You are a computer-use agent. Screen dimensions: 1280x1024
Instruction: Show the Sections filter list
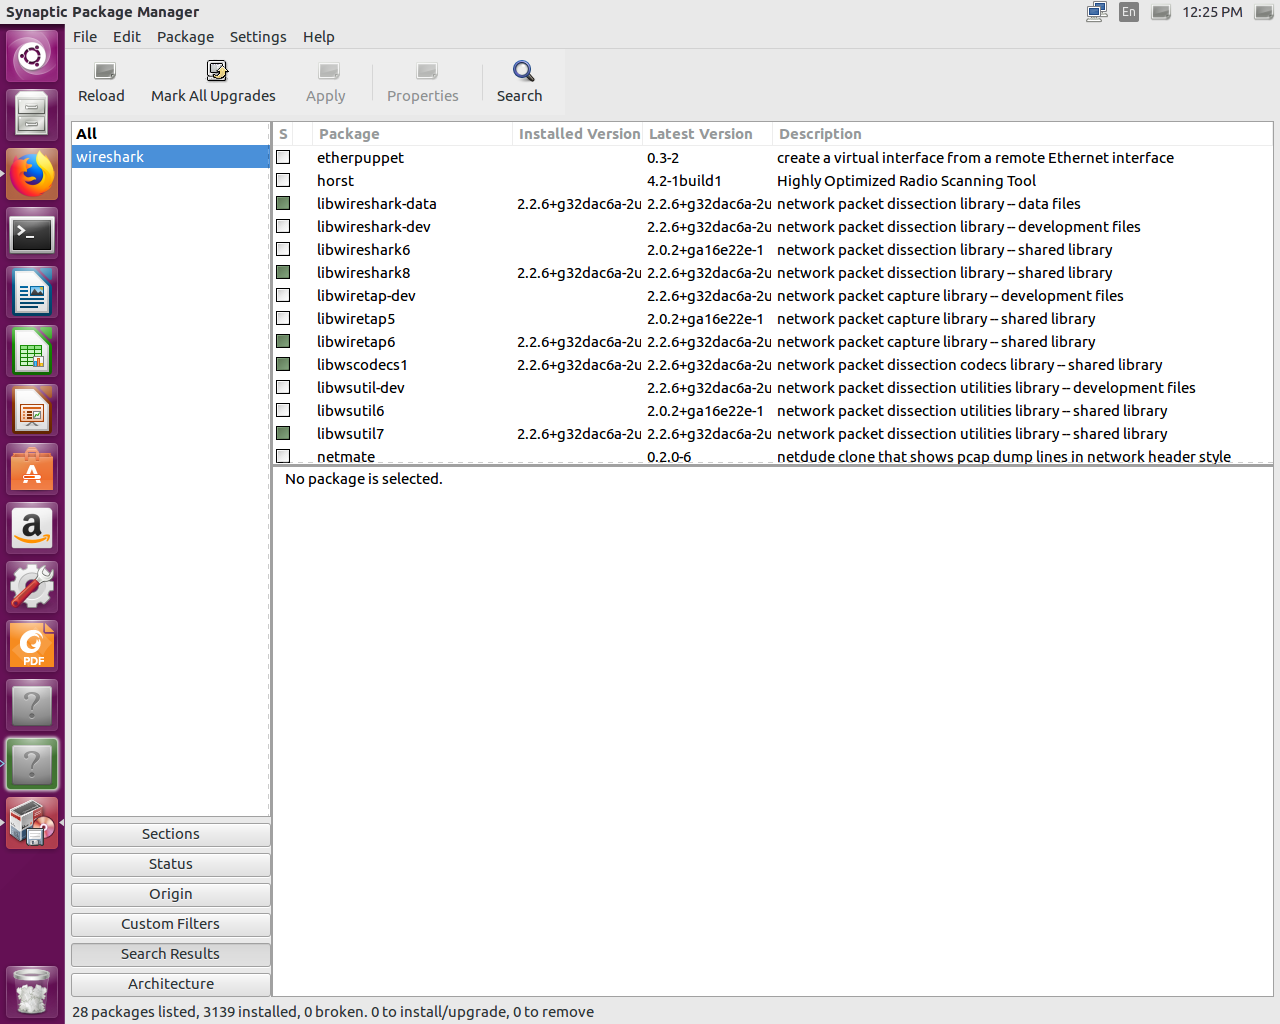171,834
